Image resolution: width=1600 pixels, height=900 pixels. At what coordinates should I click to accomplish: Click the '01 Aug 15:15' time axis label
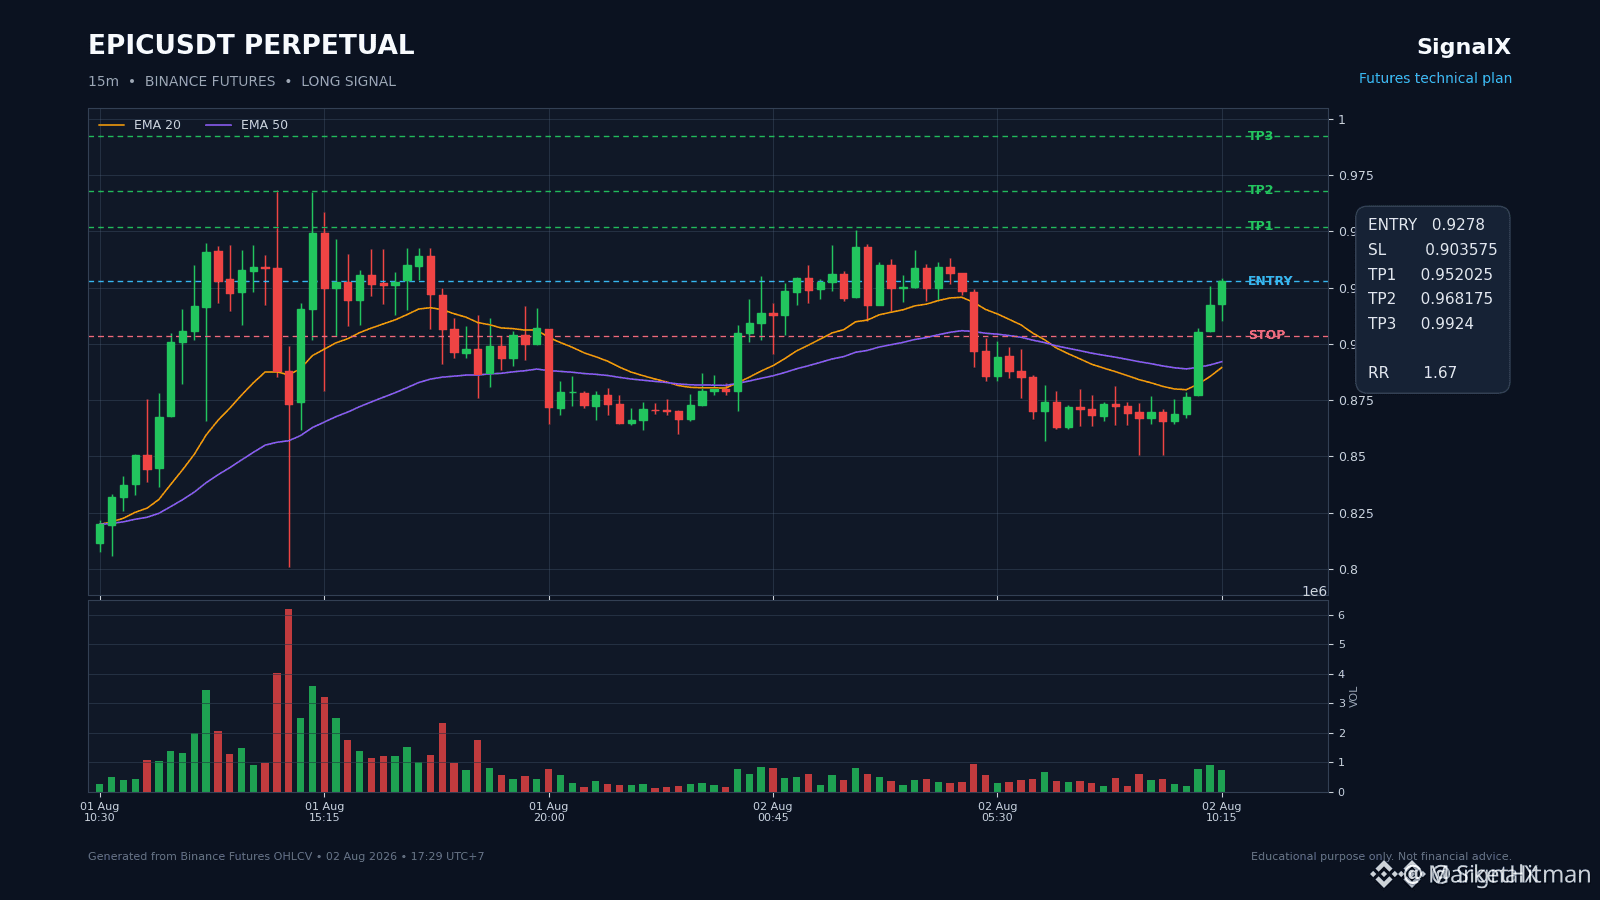(324, 812)
